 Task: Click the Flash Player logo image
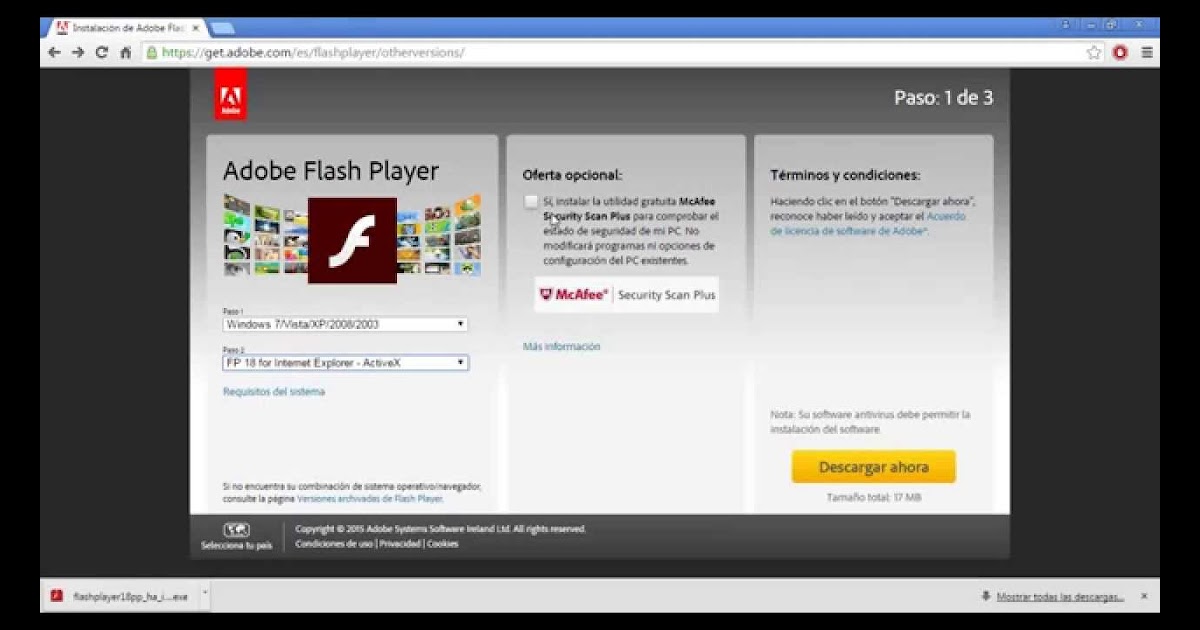(x=352, y=240)
